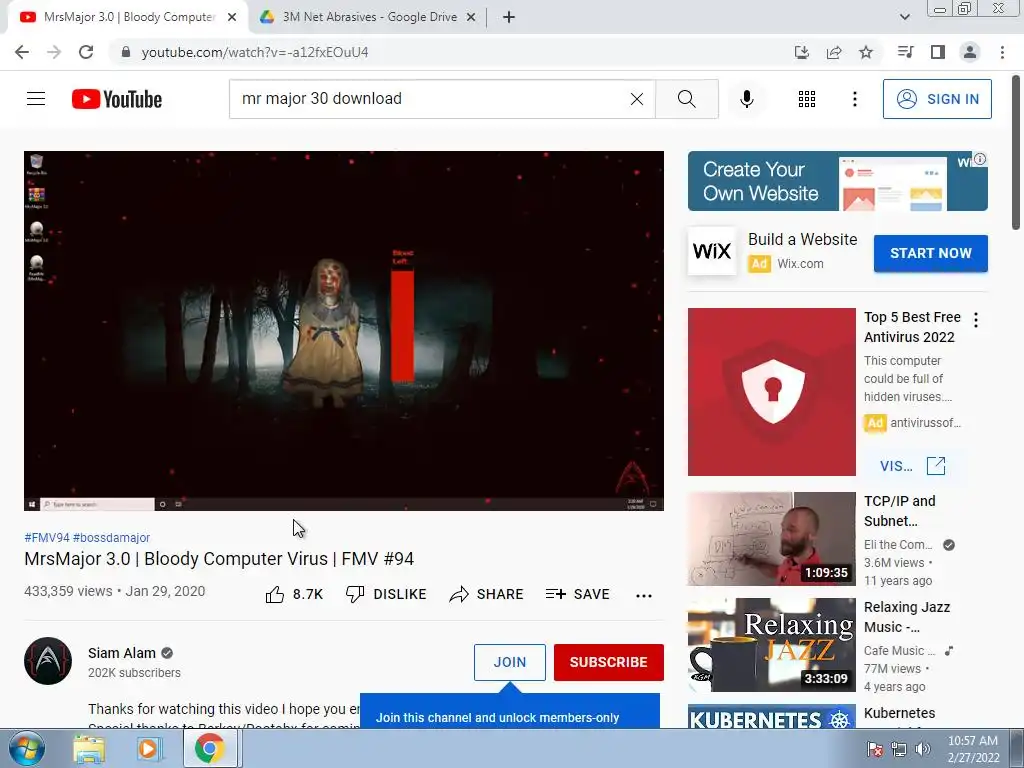Share this page icon in address bar
Image resolution: width=1024 pixels, height=768 pixels.
(x=834, y=52)
